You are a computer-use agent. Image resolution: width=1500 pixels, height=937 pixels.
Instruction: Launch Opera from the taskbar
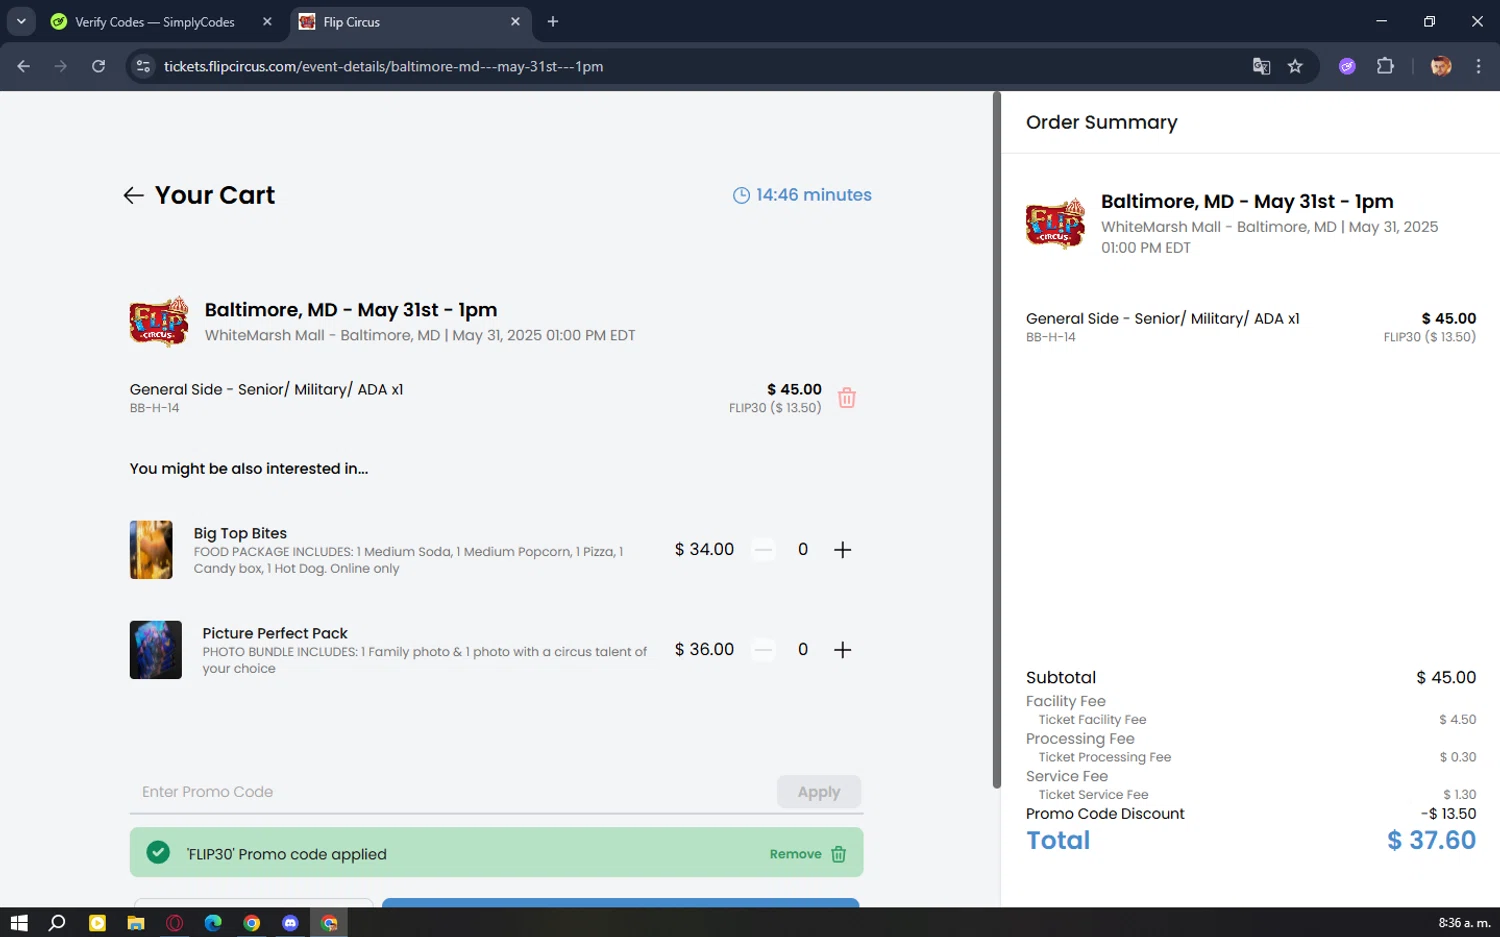(174, 923)
